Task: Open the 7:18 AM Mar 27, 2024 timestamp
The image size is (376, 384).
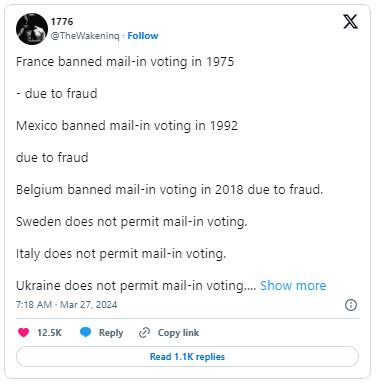Action: (x=66, y=305)
